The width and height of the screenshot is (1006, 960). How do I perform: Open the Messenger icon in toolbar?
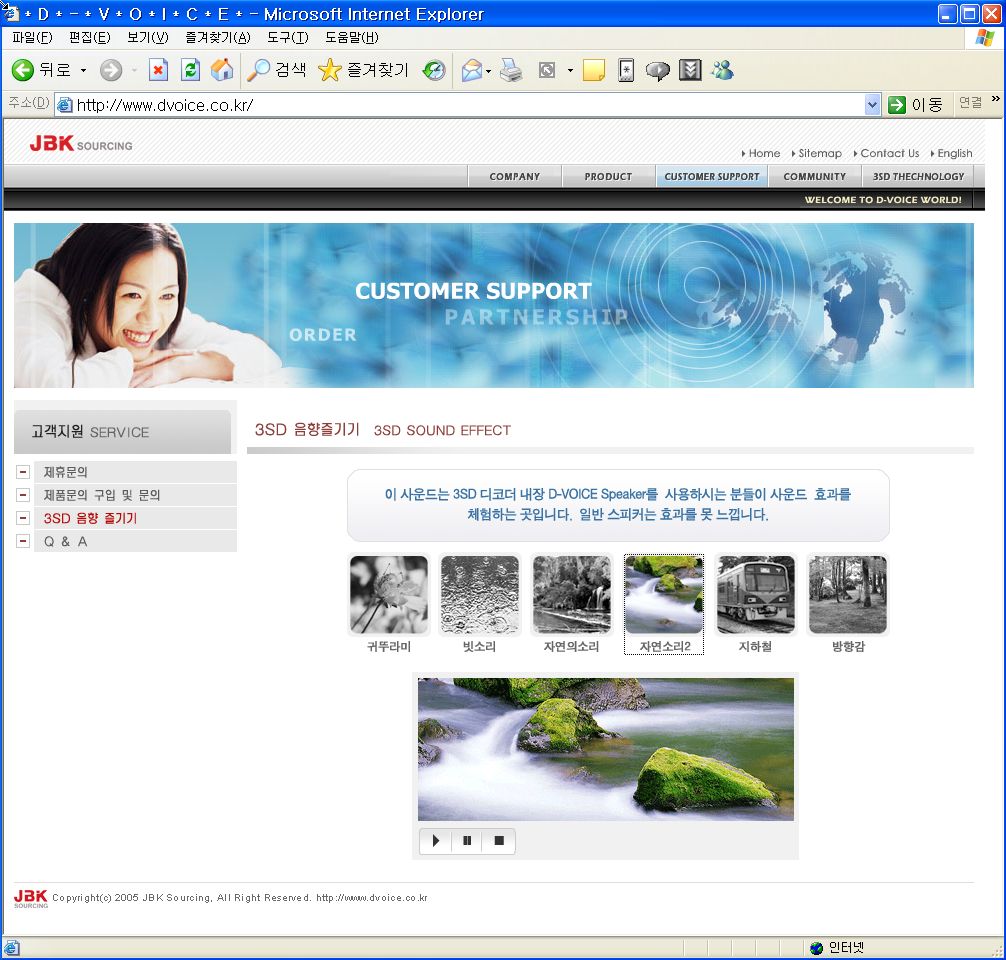722,70
